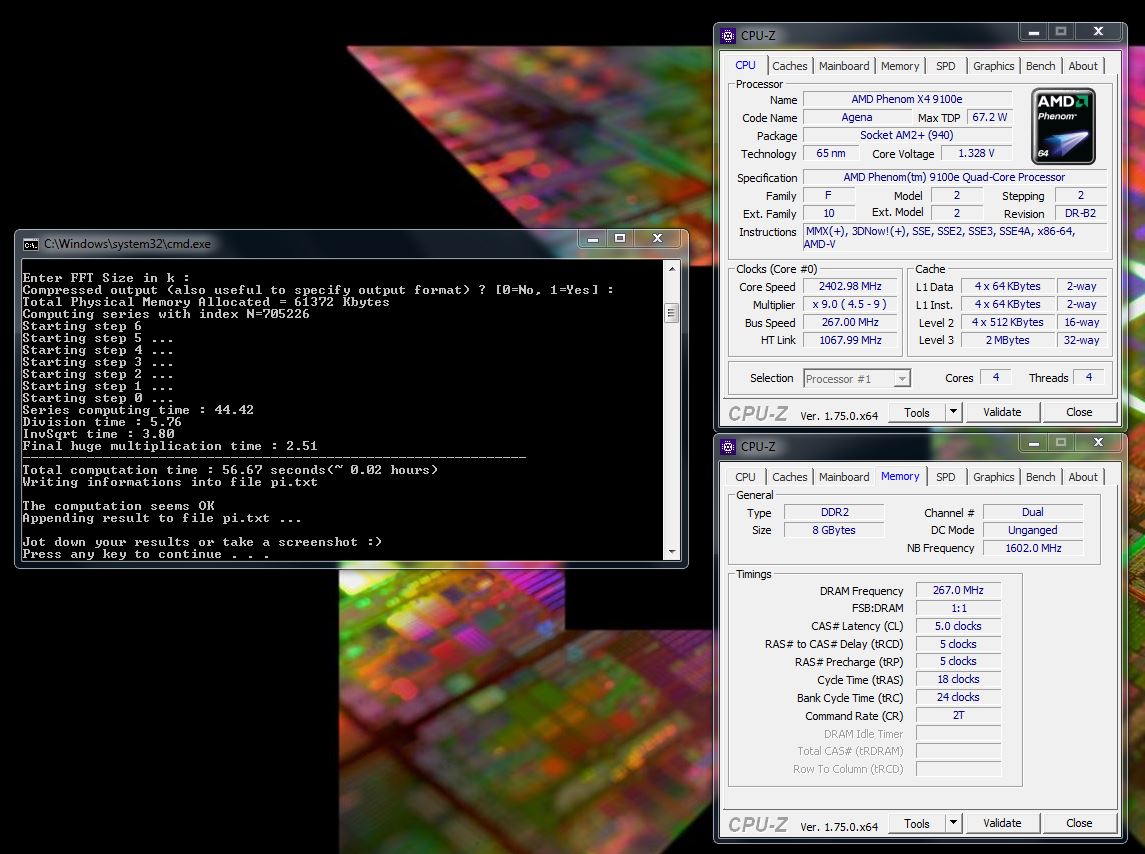Click the Technology value 65 nm
Screen dimensions: 1145x854
pyautogui.click(x=830, y=153)
